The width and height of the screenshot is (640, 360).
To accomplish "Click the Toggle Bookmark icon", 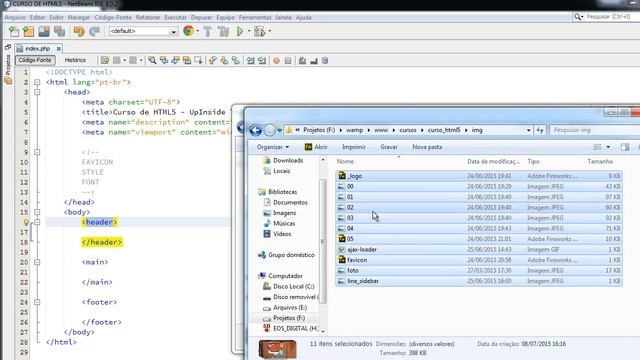I will click(x=236, y=60).
